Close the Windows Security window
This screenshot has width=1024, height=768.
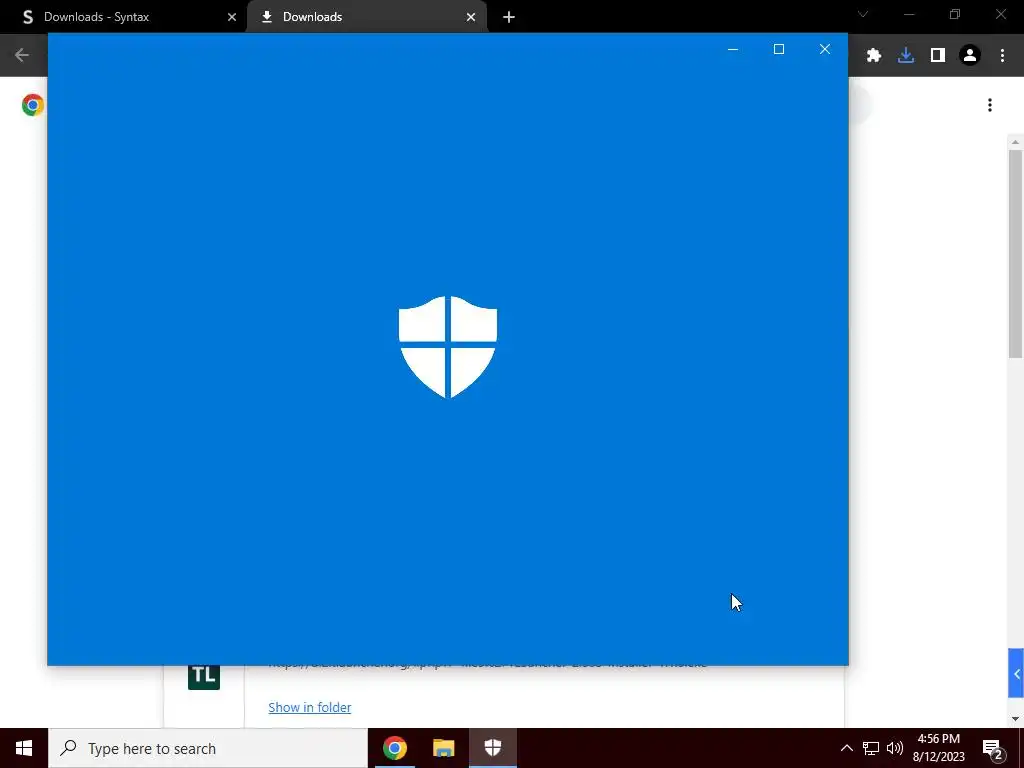coord(825,49)
